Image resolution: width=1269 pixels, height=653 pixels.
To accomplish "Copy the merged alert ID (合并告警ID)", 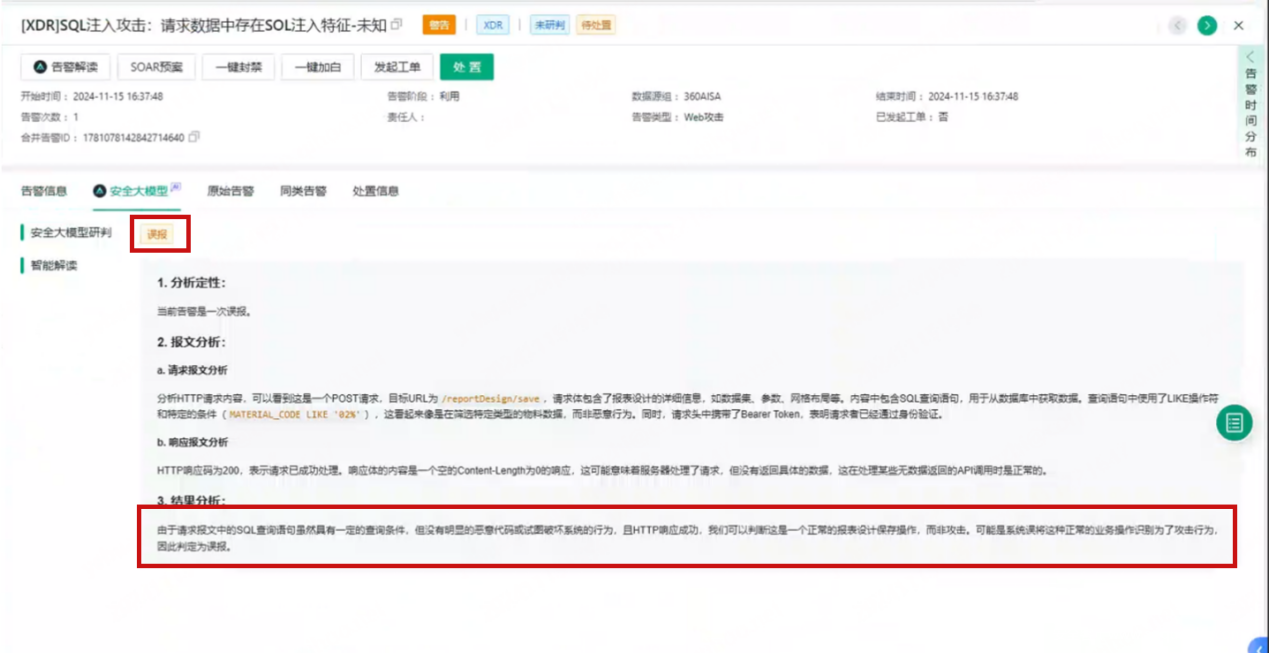I will click(x=194, y=137).
